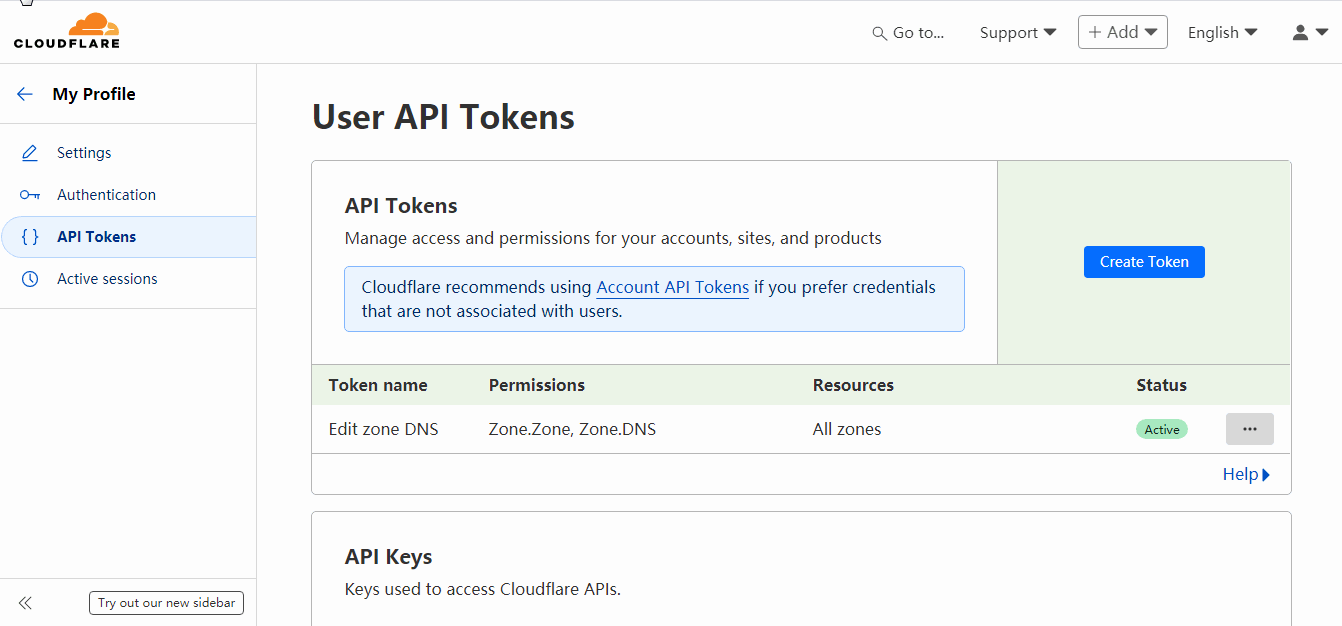Click the Active status badge

coord(1162,429)
